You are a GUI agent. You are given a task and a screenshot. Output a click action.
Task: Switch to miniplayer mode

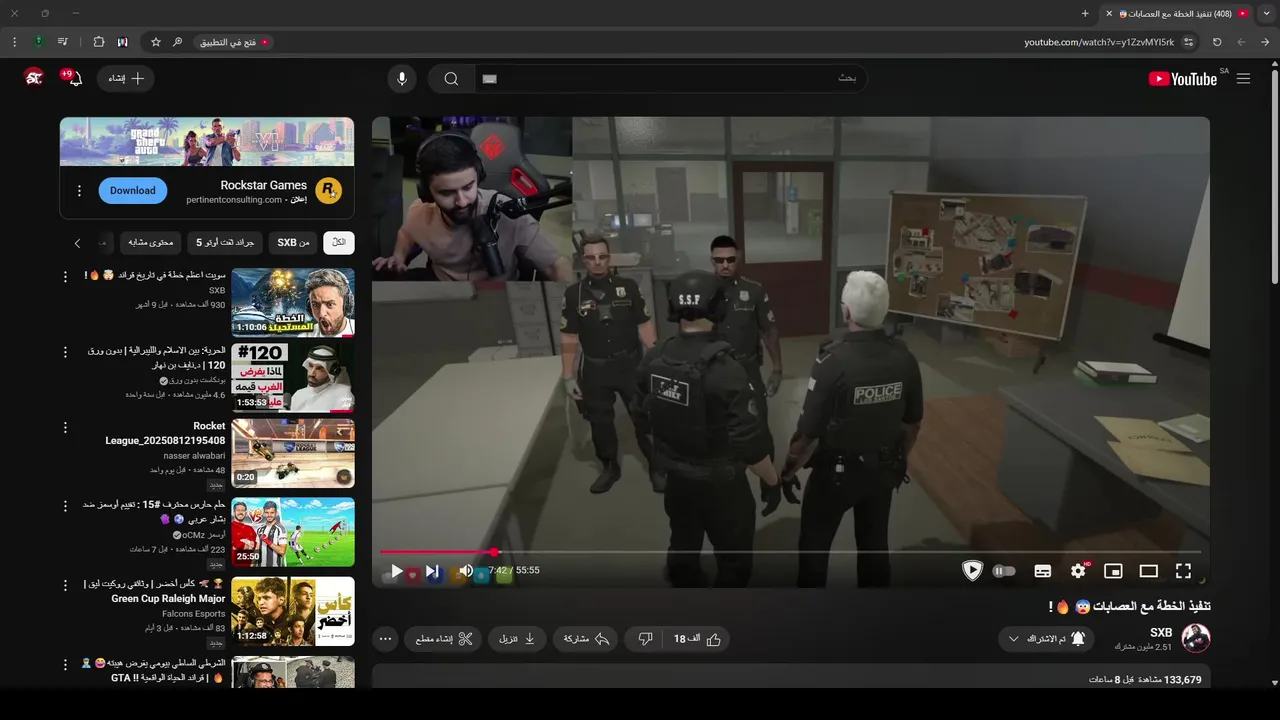[x=1113, y=571]
